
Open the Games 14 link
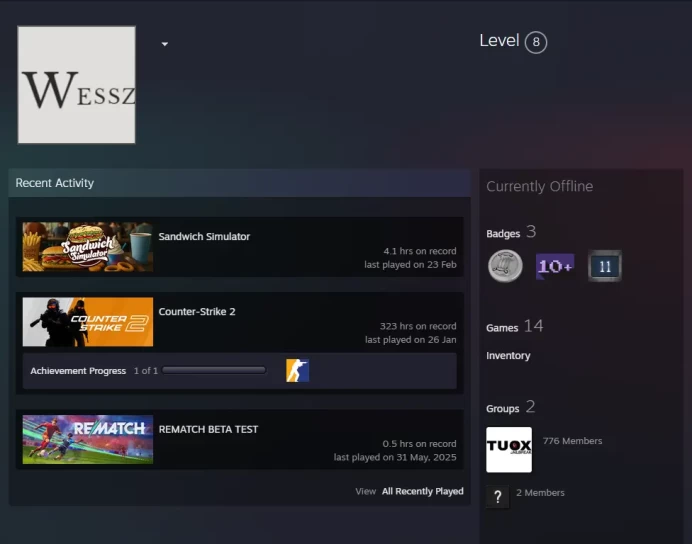pos(515,326)
